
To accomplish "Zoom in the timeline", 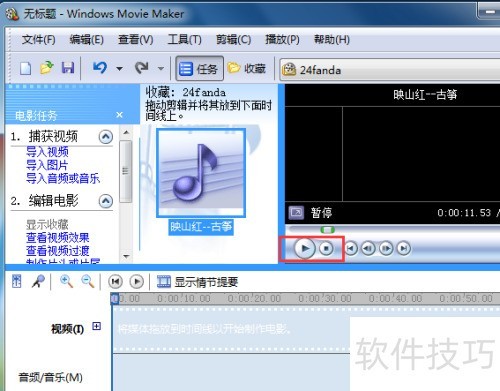I will click(66, 282).
